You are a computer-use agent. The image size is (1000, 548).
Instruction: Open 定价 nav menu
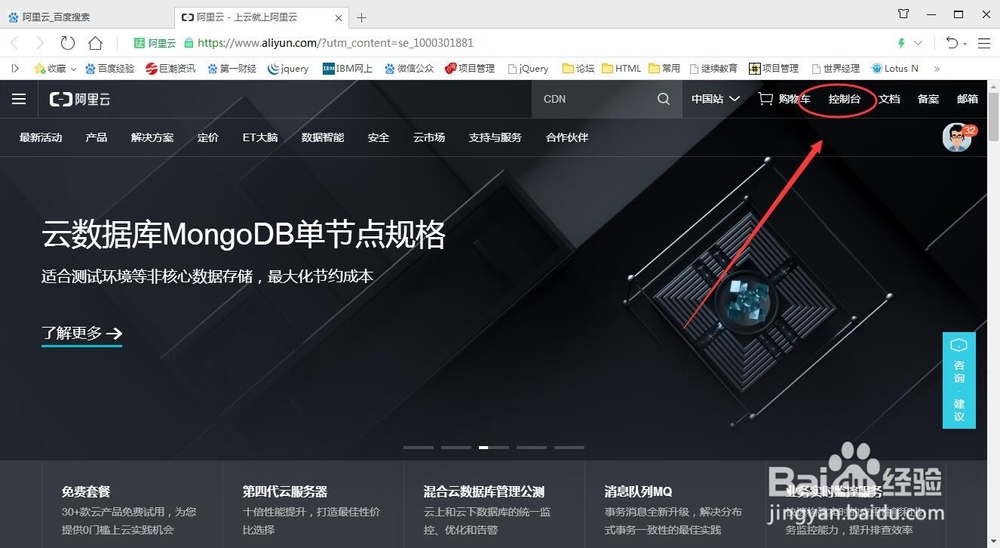pyautogui.click(x=208, y=137)
